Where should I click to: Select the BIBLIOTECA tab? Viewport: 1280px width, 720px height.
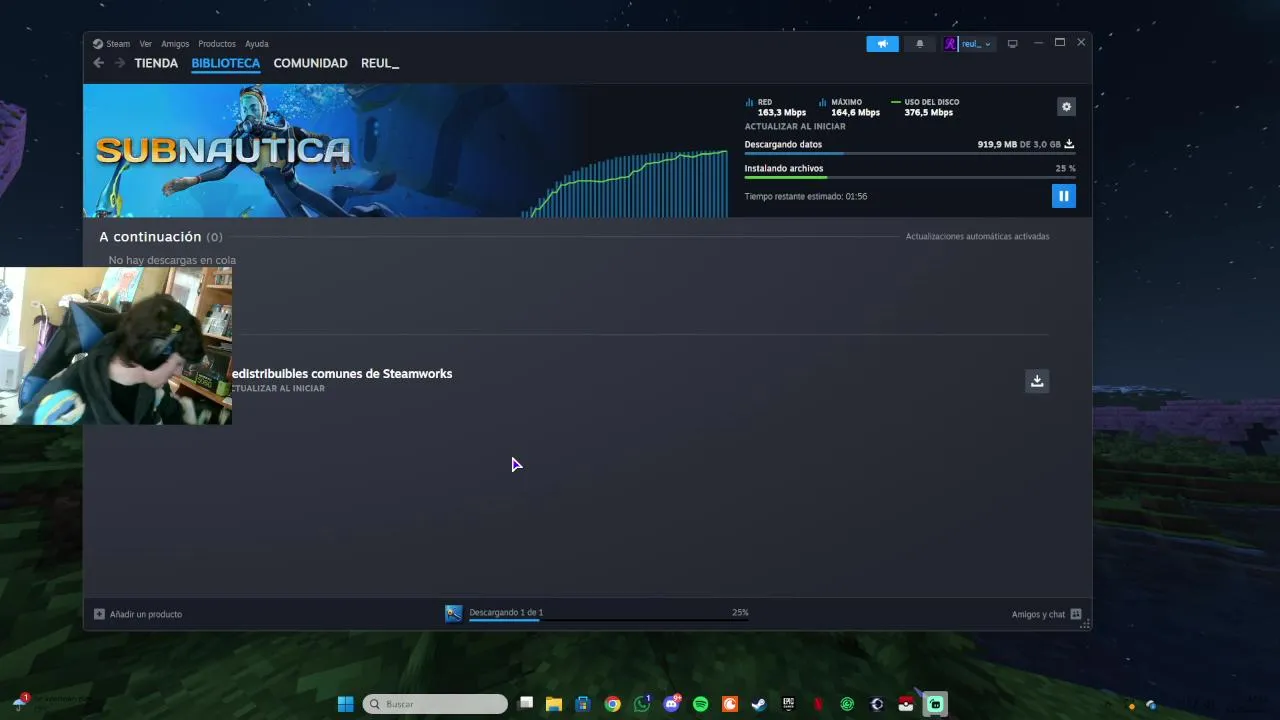(226, 63)
